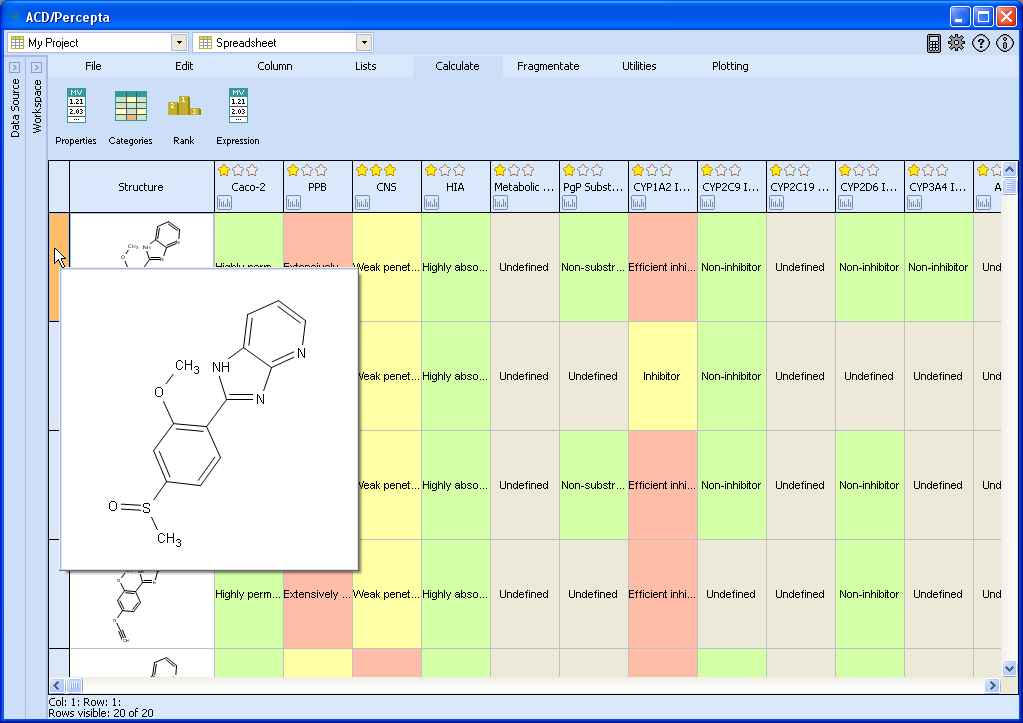This screenshot has width=1023, height=723.
Task: Set CYP1A2 column rating to three stars
Action: click(666, 170)
